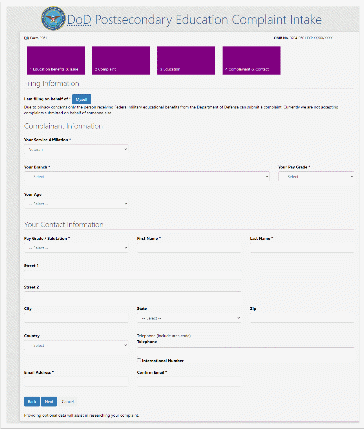This screenshot has width=364, height=429.
Task: Check the International Number checkbox
Action: 139,359
